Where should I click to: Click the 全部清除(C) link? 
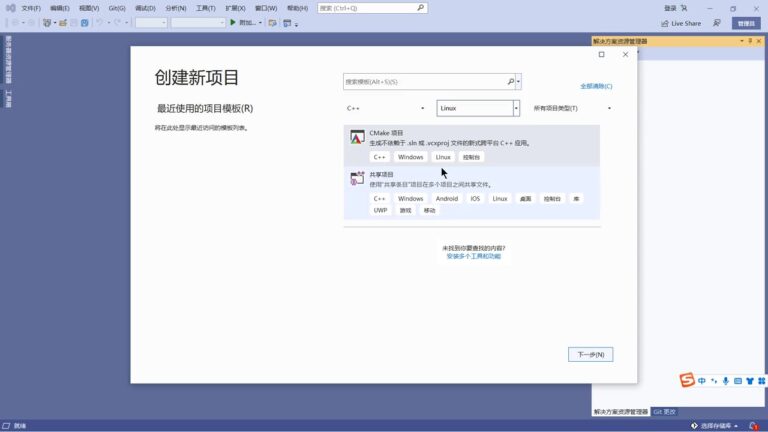(x=596, y=86)
